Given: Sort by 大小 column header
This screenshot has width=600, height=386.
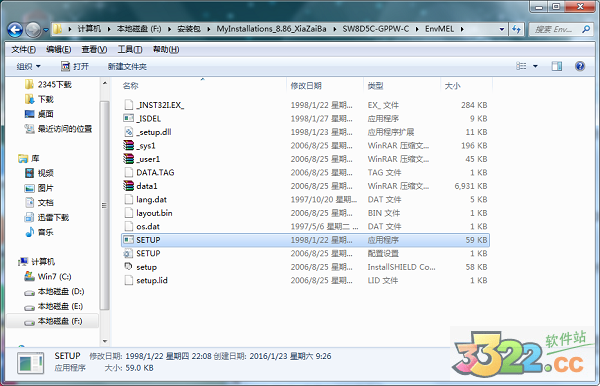Looking at the screenshot, I should pos(452,86).
